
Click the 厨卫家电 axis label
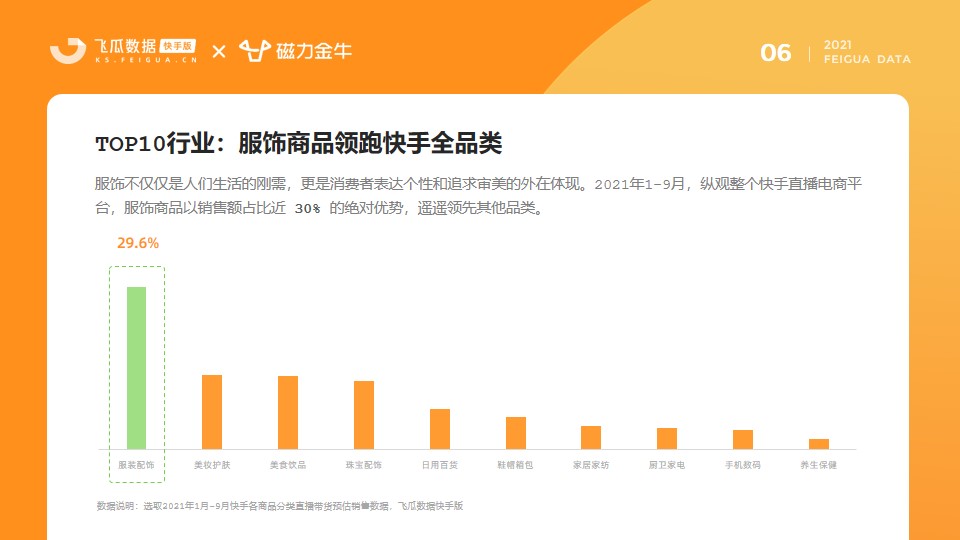click(667, 465)
